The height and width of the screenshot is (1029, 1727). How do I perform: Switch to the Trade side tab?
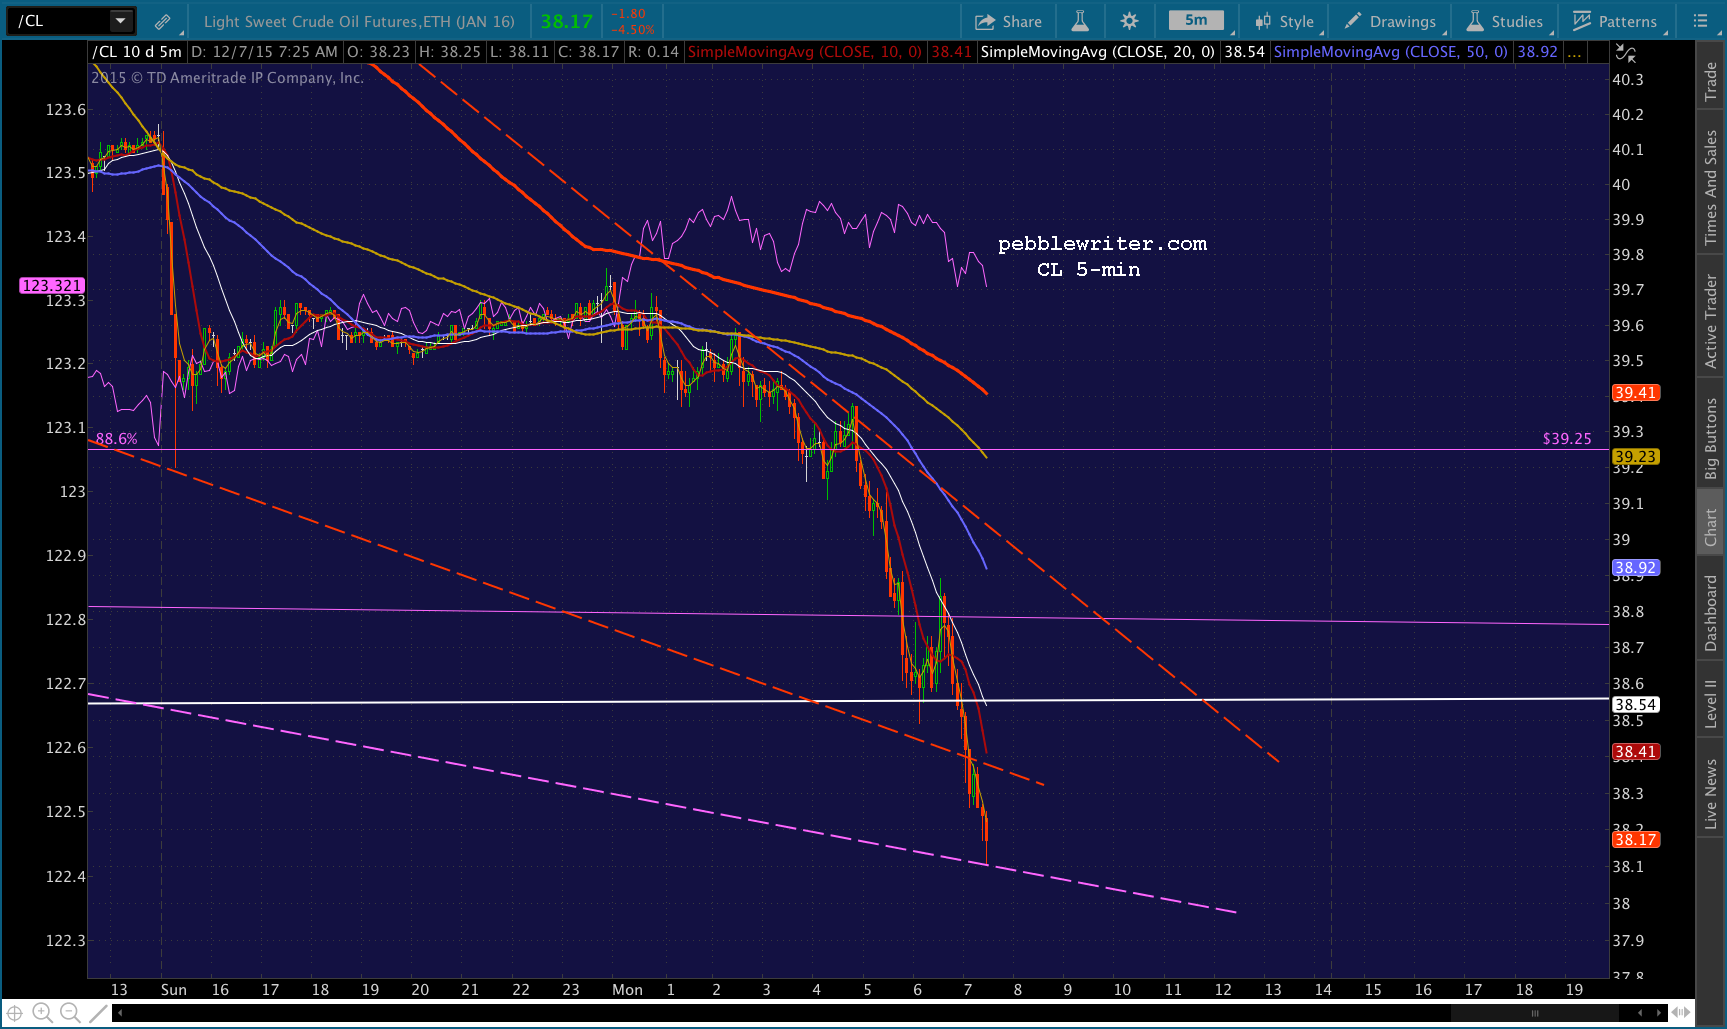coord(1711,82)
